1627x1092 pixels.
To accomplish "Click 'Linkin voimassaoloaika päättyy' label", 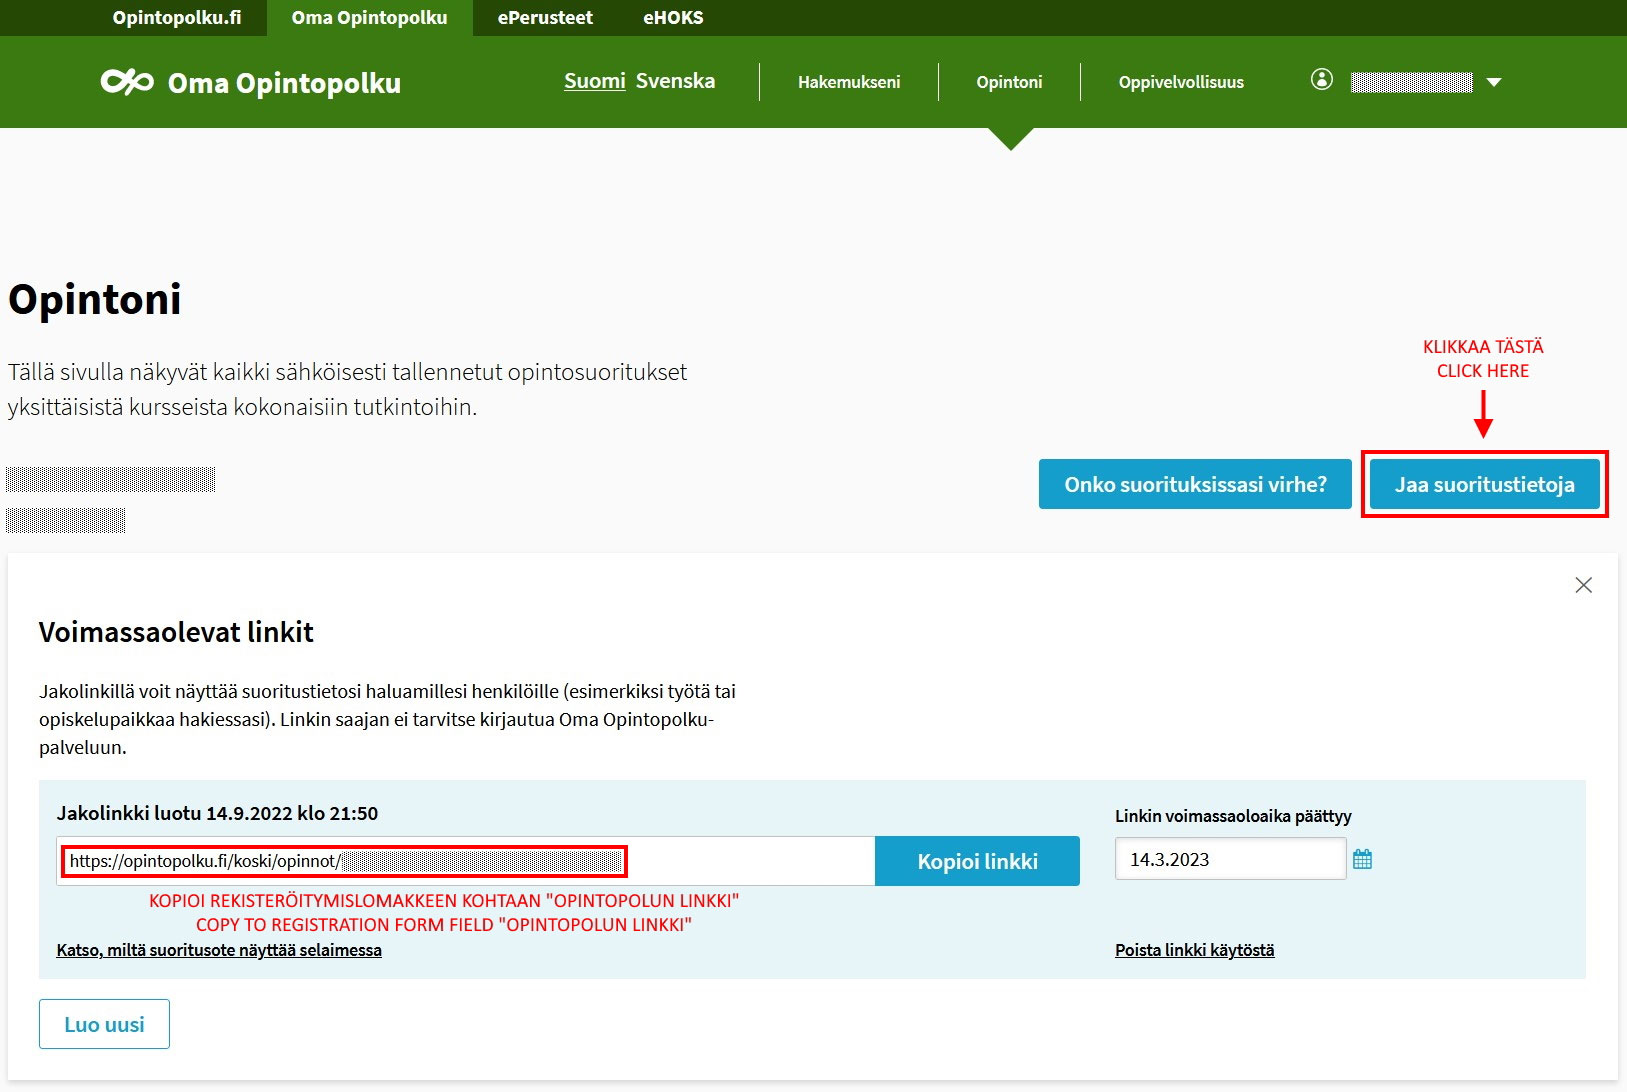I will (1233, 816).
